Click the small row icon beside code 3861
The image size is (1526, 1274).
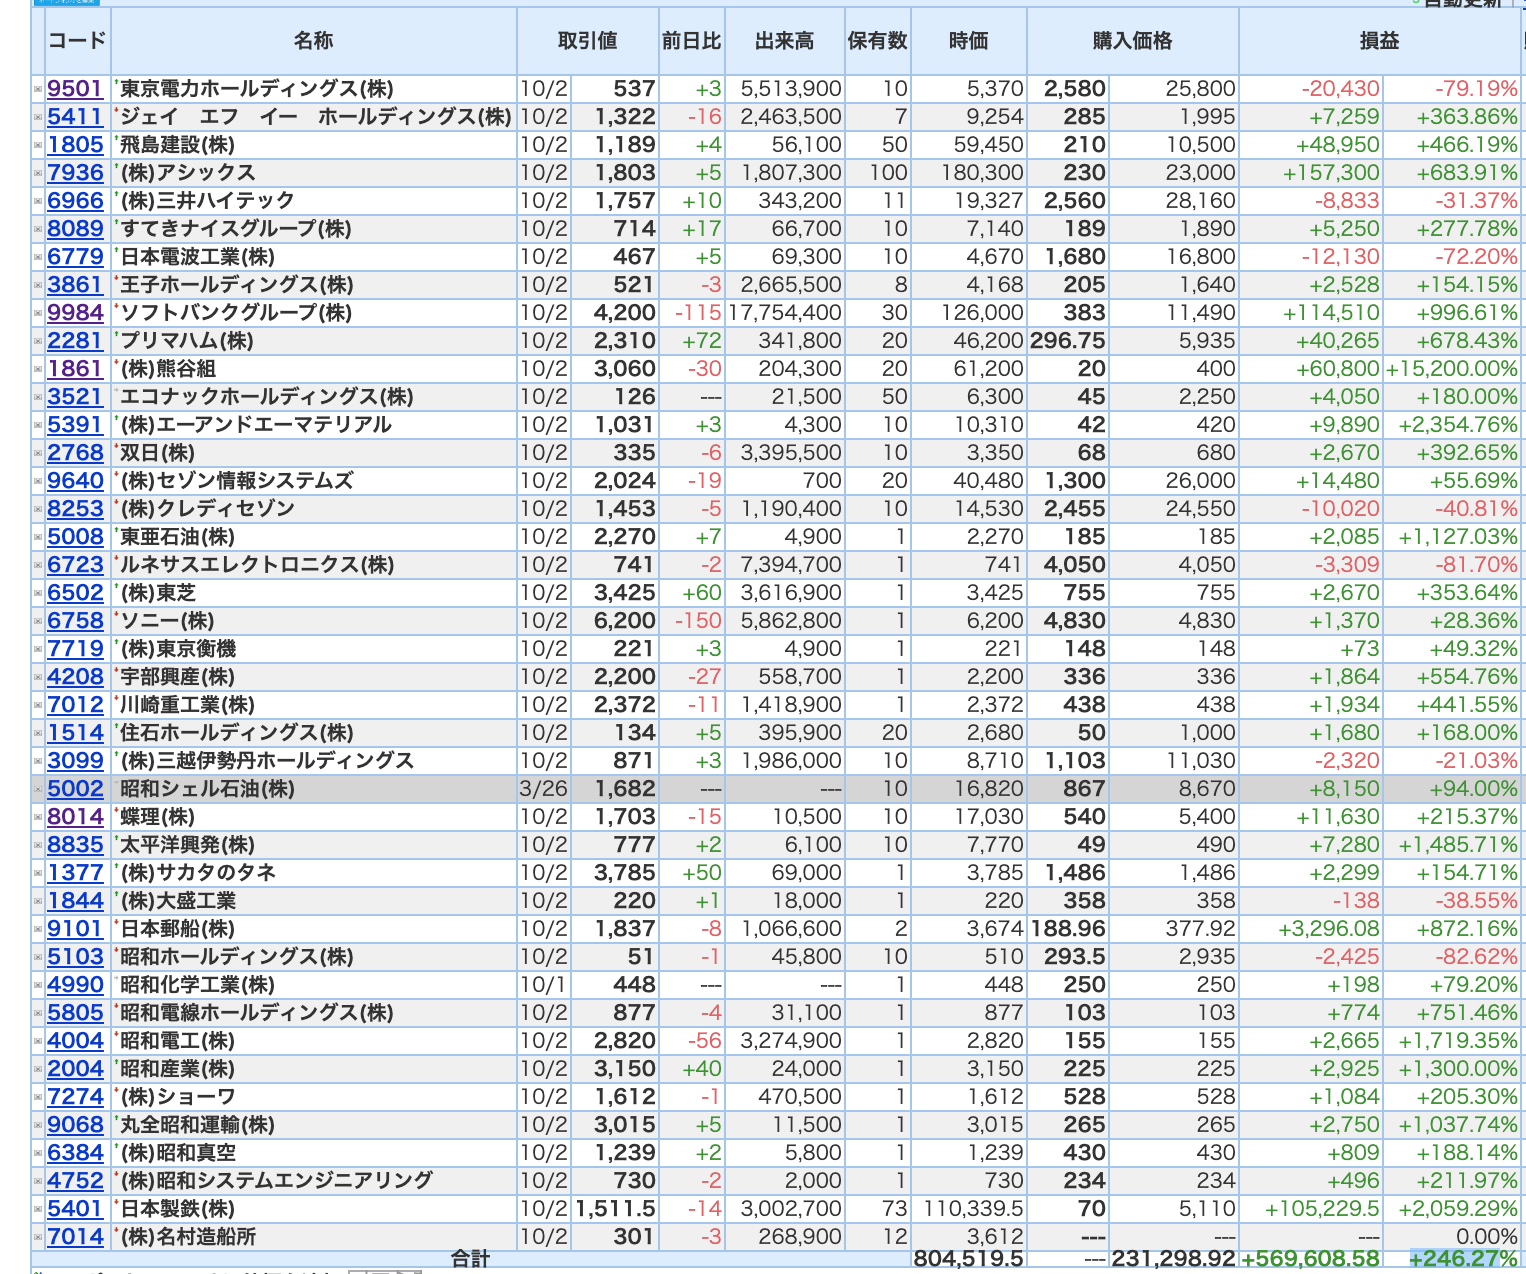(38, 285)
